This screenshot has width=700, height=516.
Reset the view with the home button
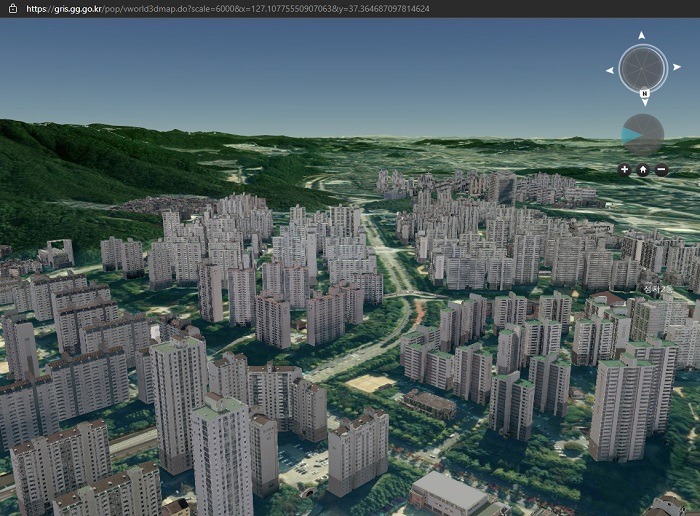click(x=643, y=169)
